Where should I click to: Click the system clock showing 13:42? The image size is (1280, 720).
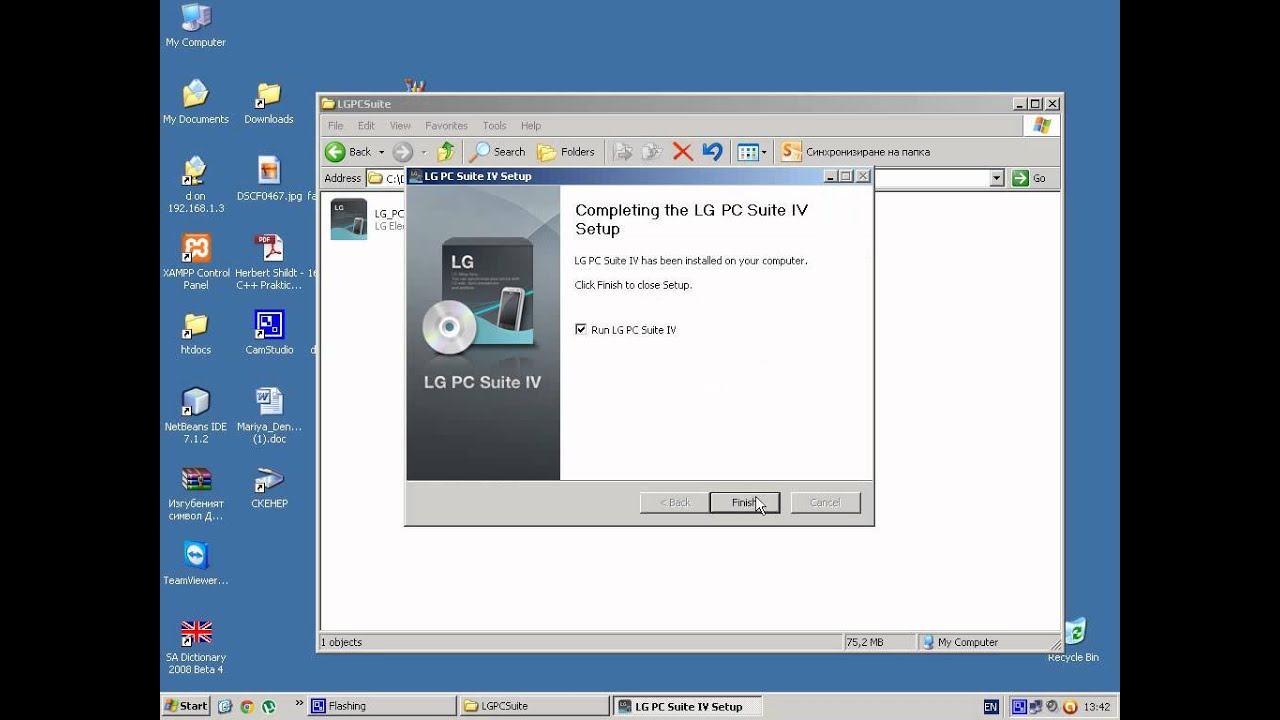pos(1097,706)
